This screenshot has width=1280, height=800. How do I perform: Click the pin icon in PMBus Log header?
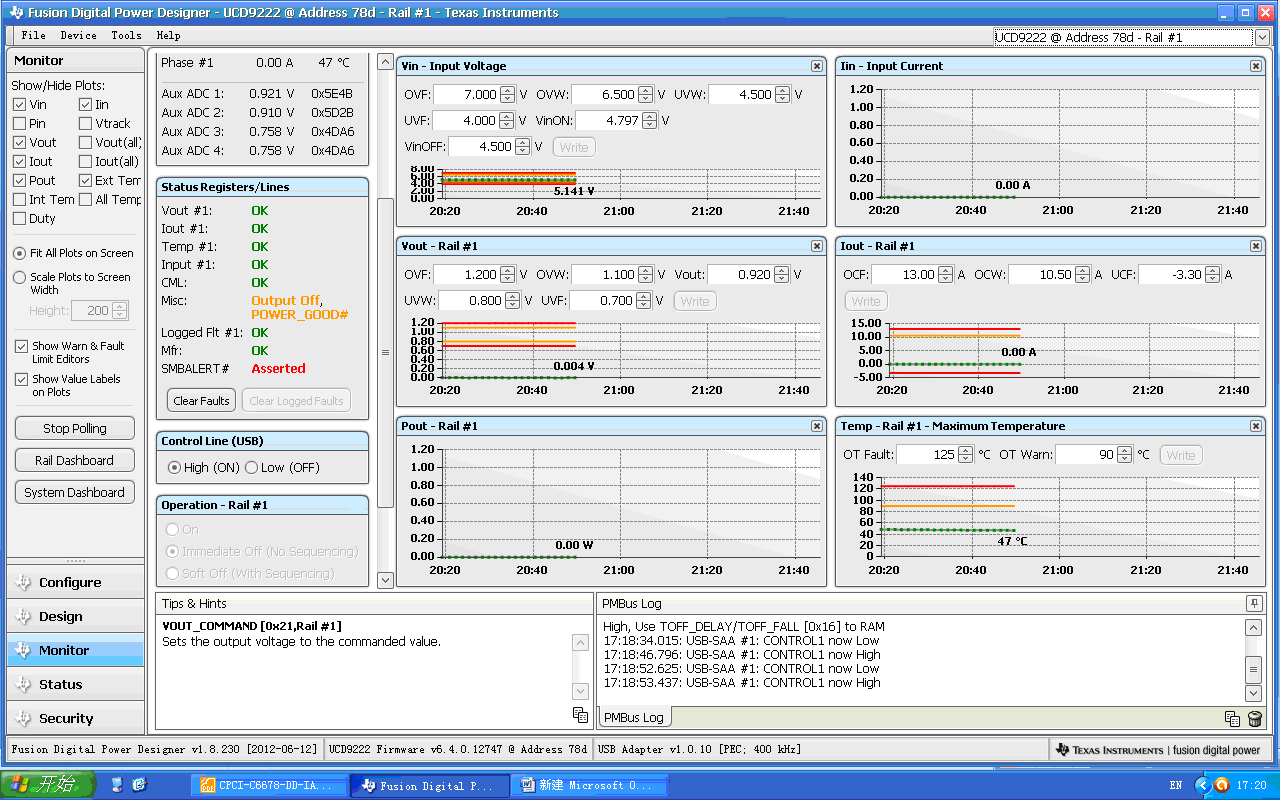1253,603
